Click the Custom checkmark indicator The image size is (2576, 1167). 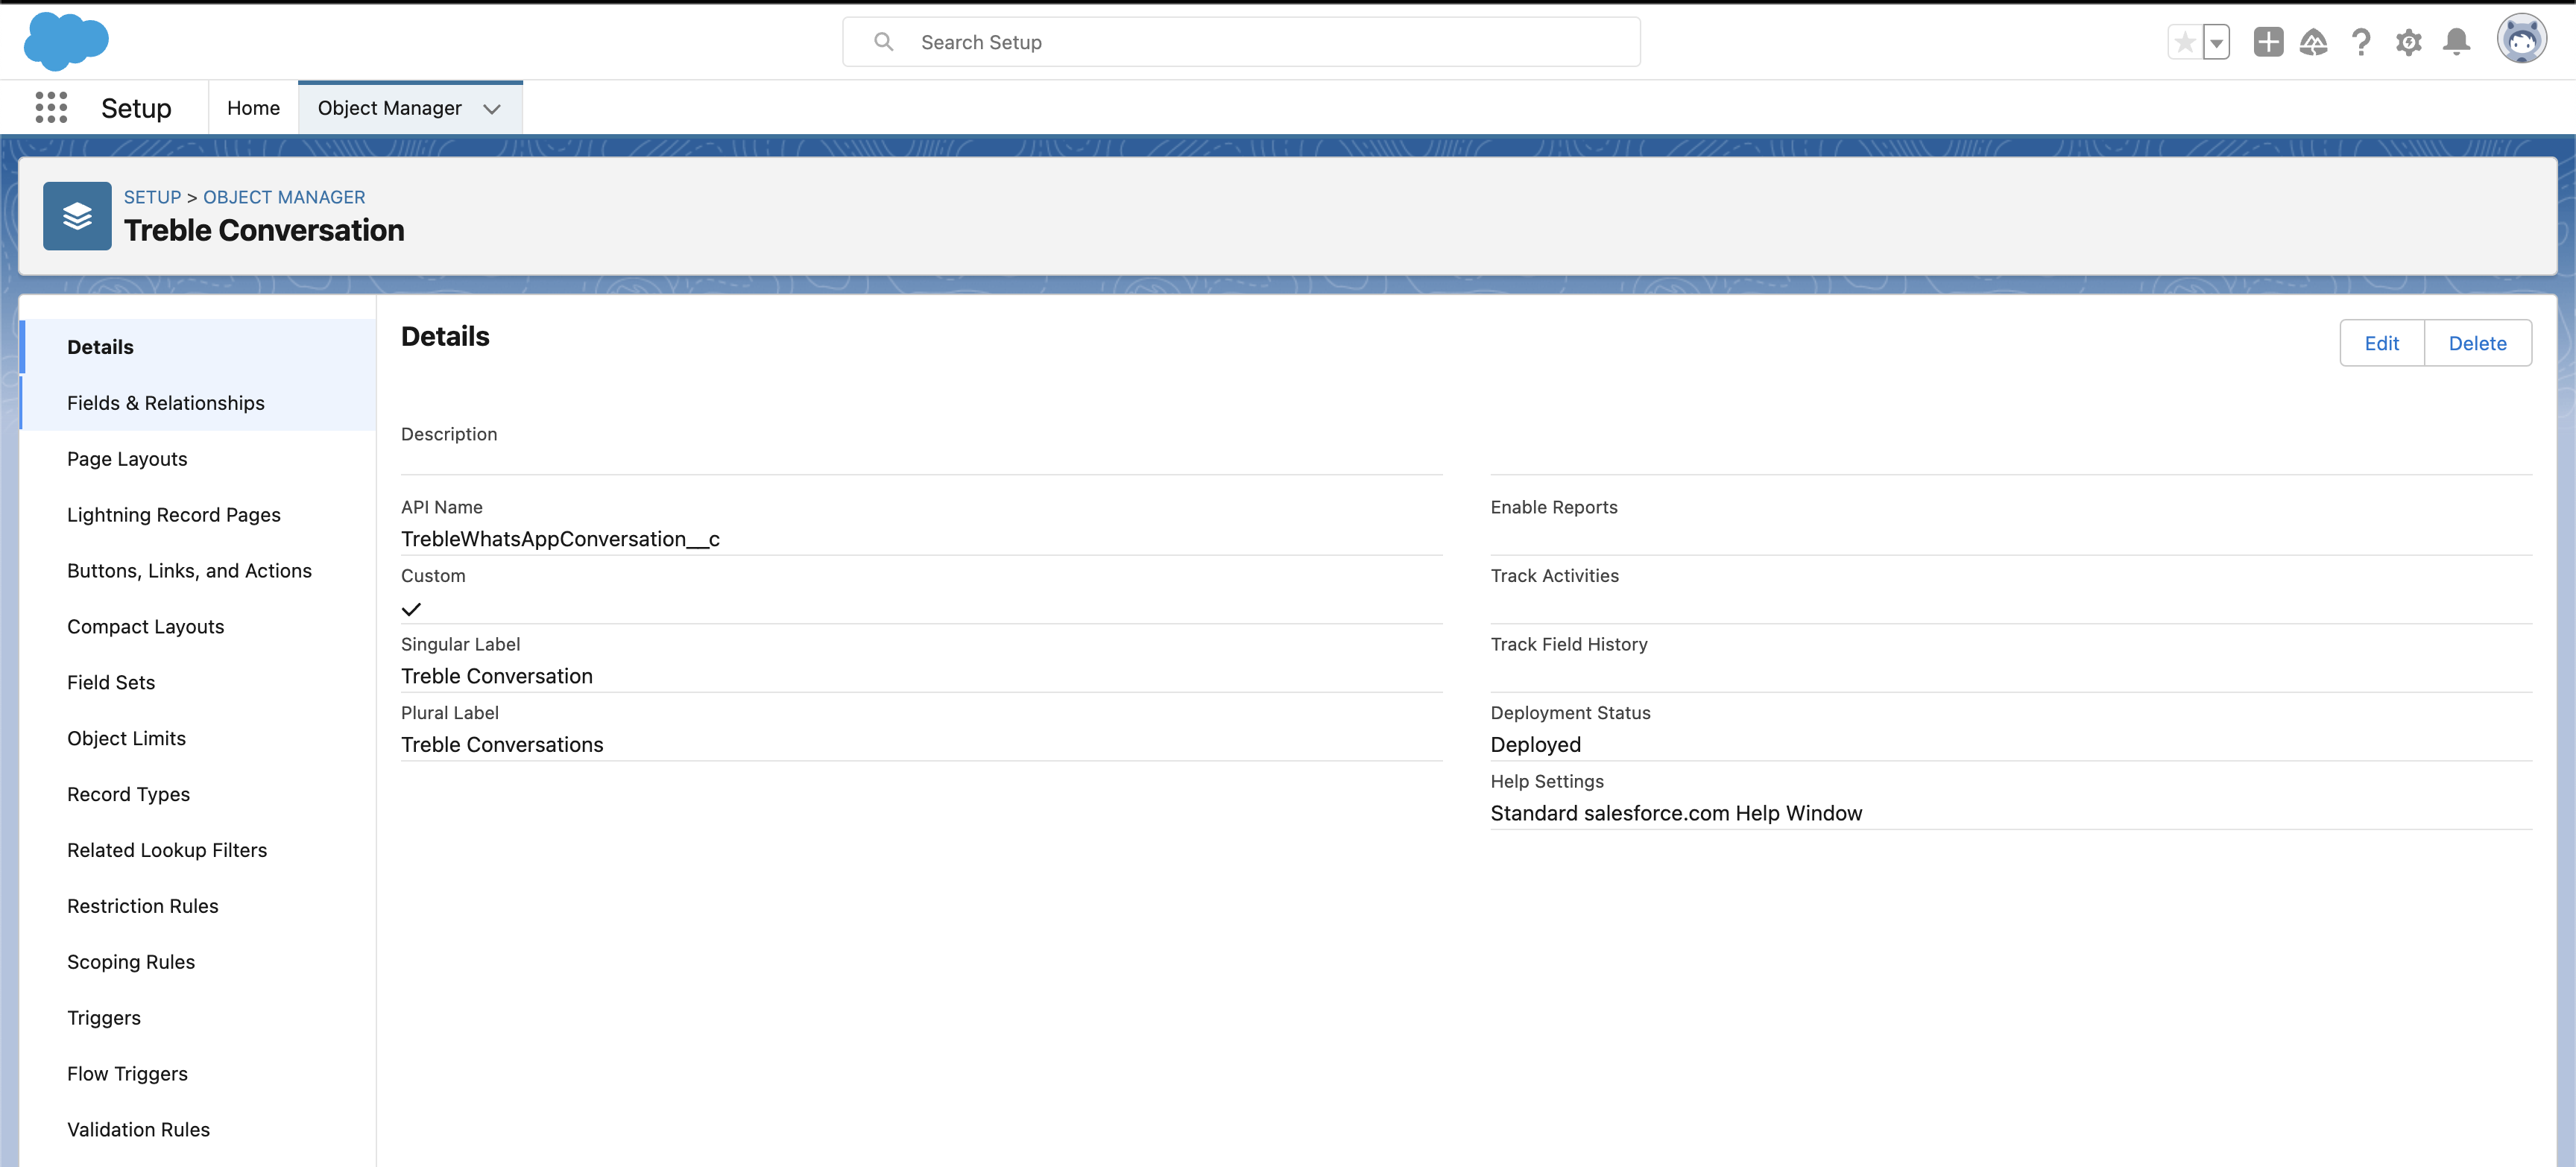pos(411,609)
